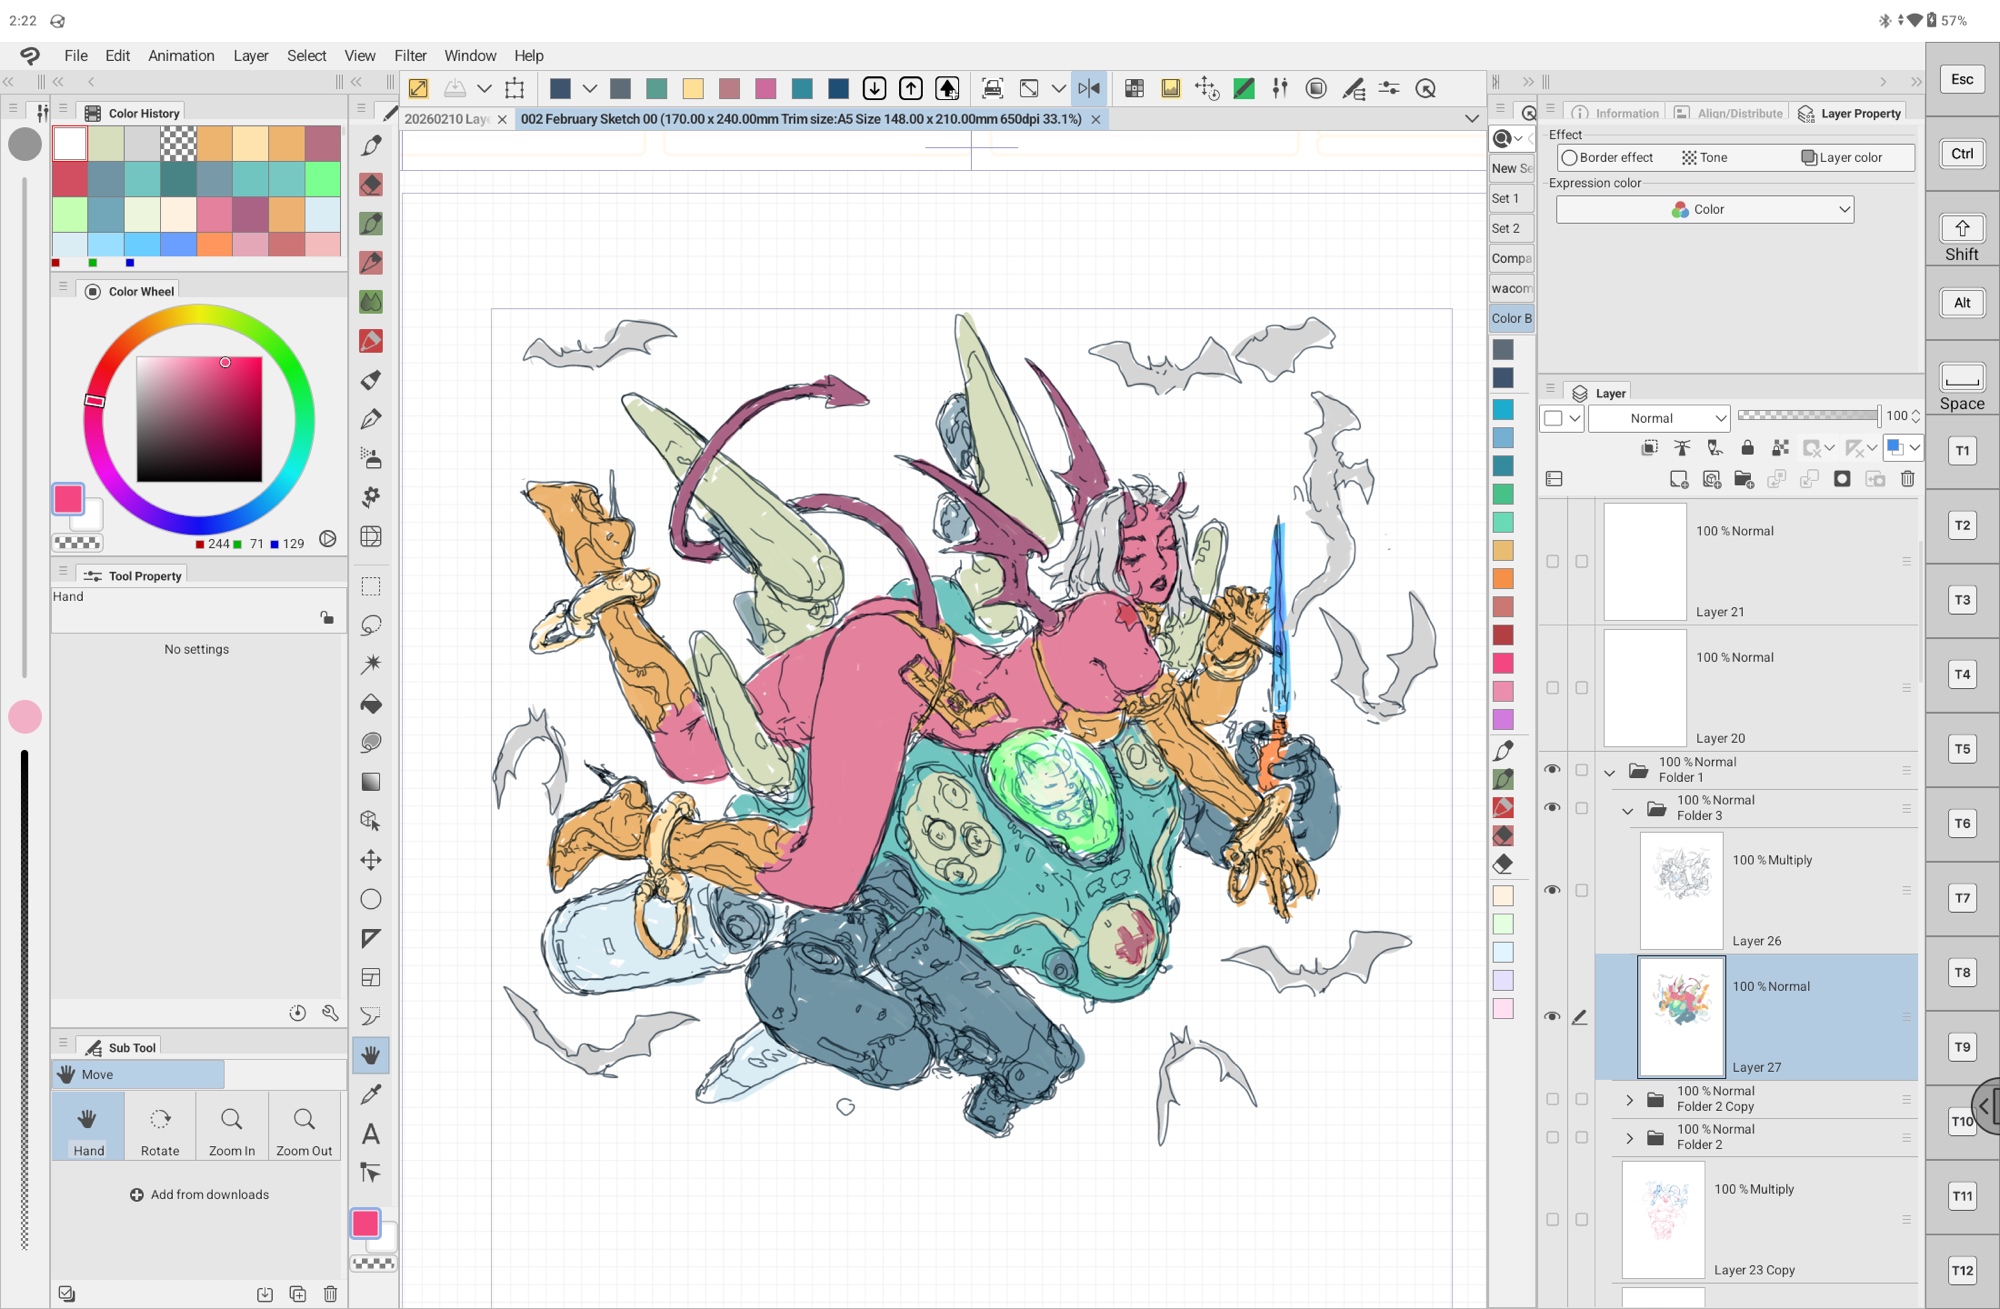Image resolution: width=2000 pixels, height=1309 pixels.
Task: Select the Text tool
Action: coord(371,1134)
